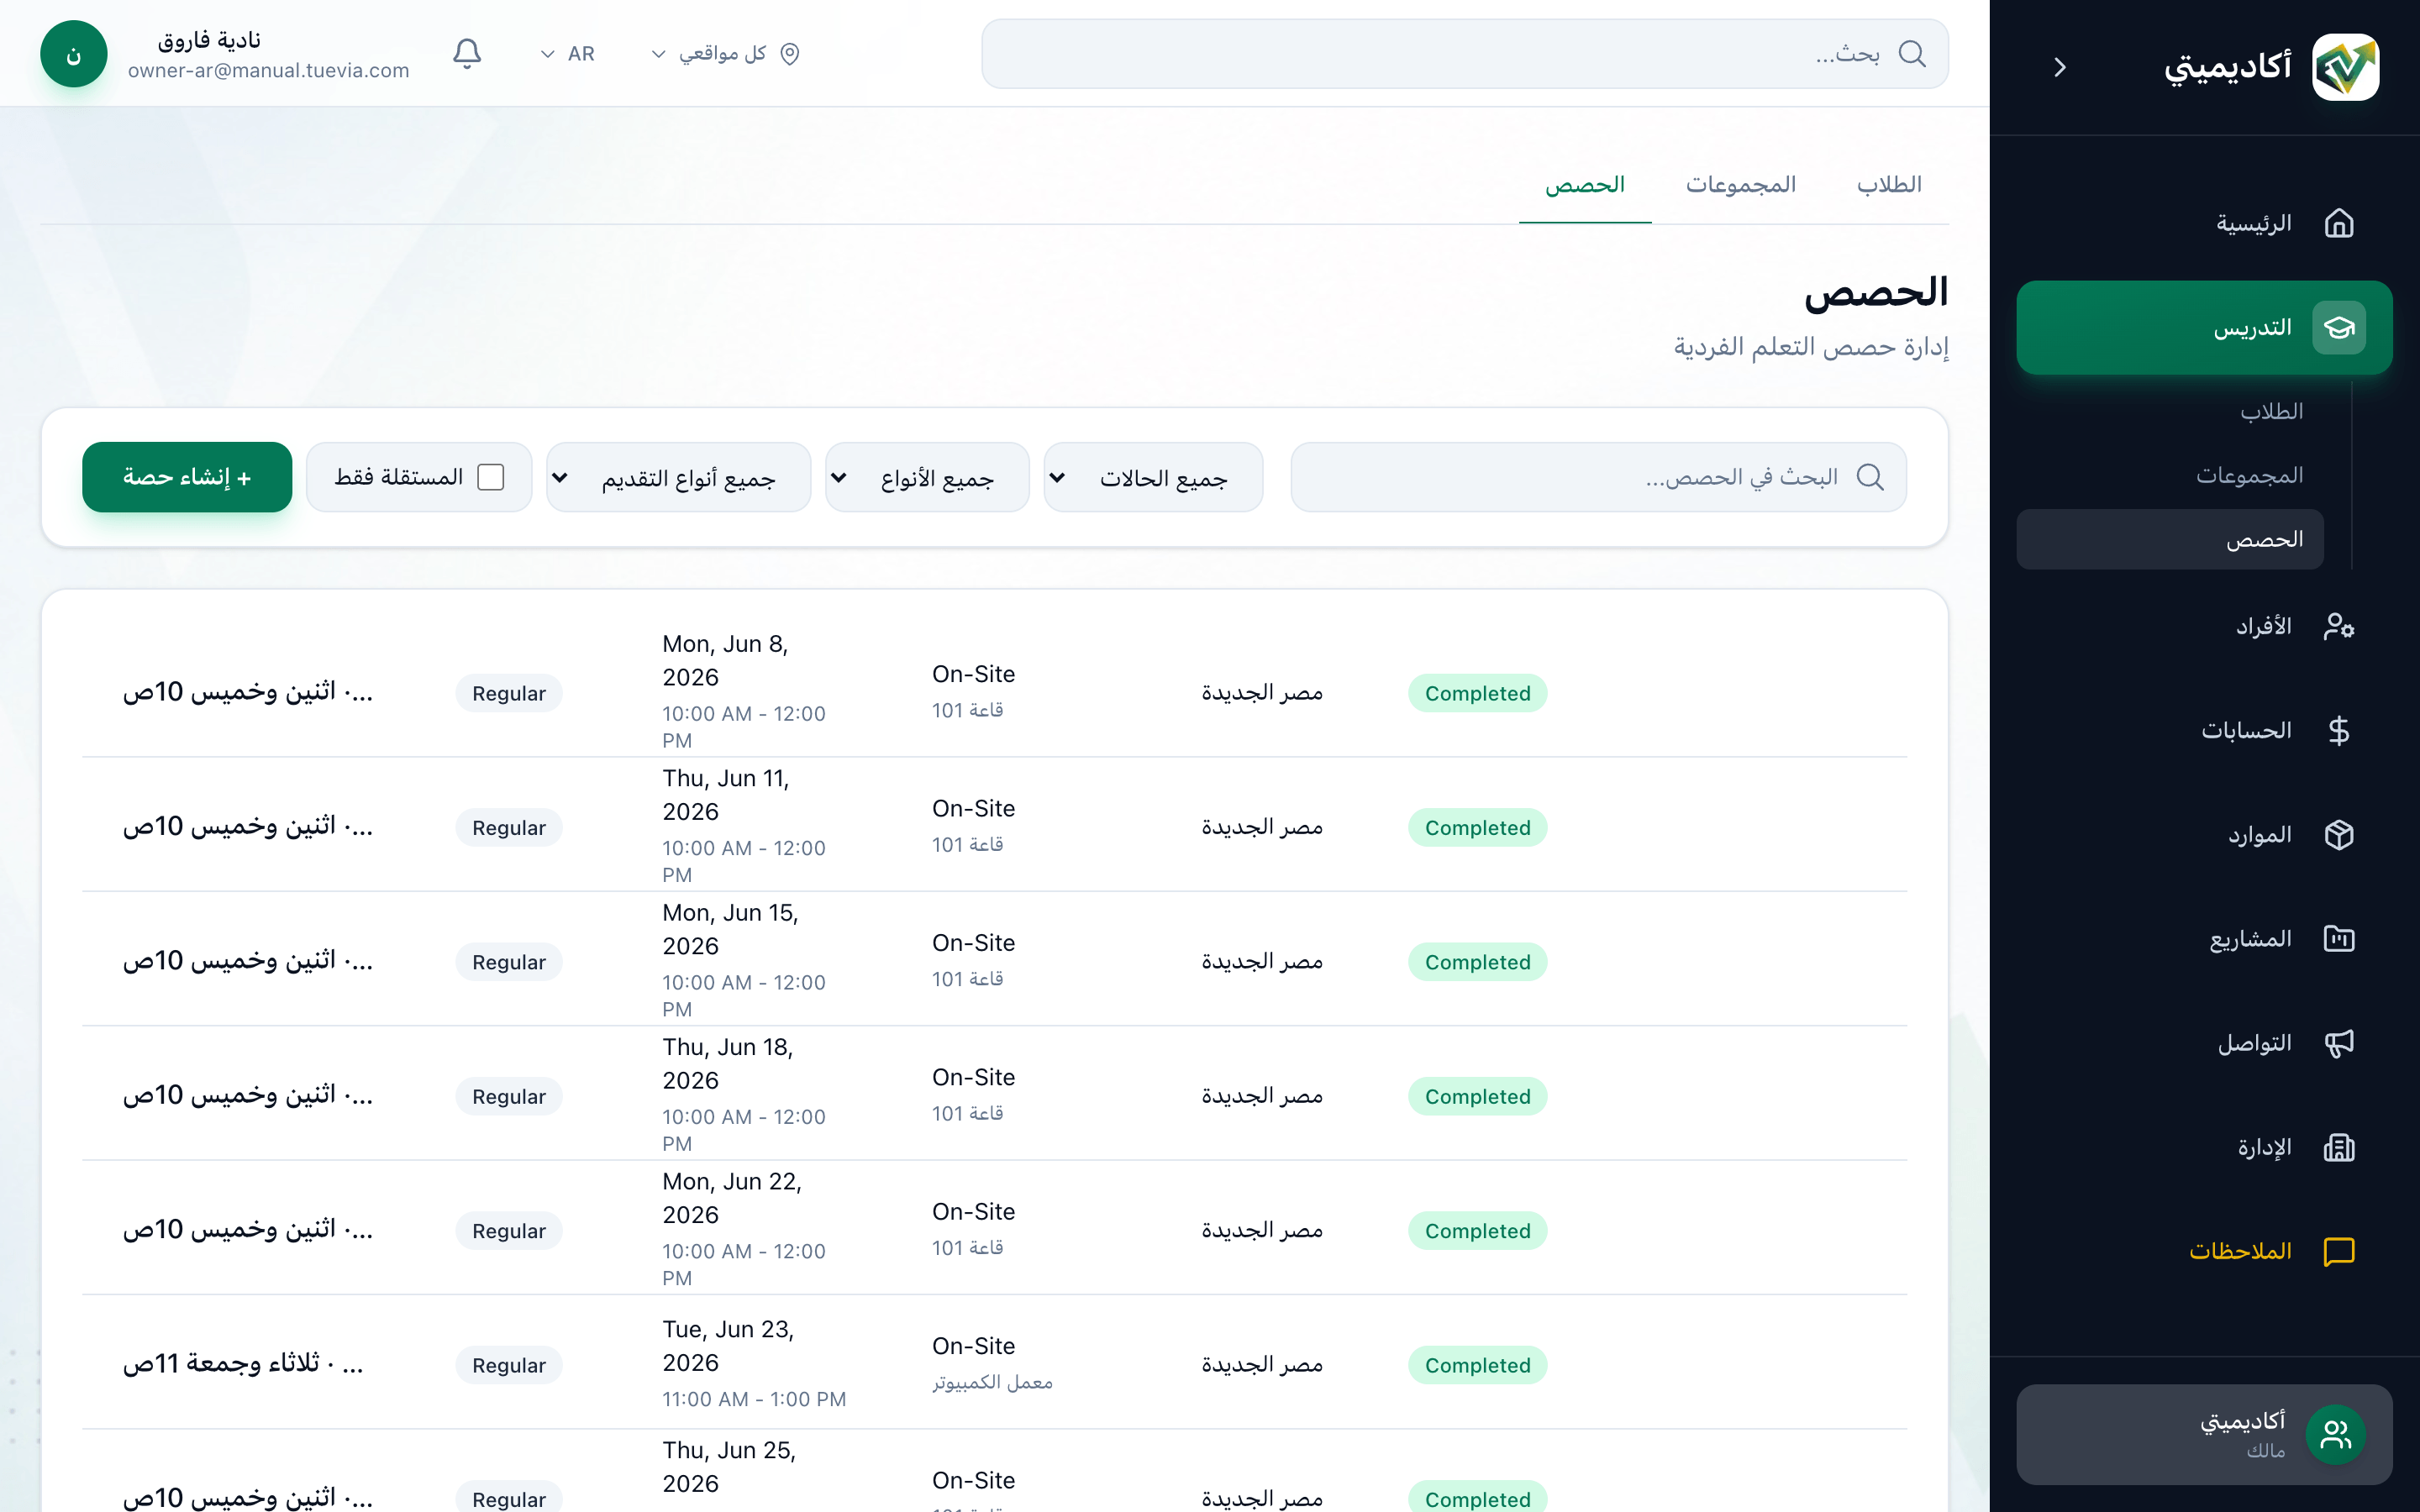Screen dimensions: 2420x1512
Task: Open the التواصل megaphone icon
Action: [x=2338, y=1043]
